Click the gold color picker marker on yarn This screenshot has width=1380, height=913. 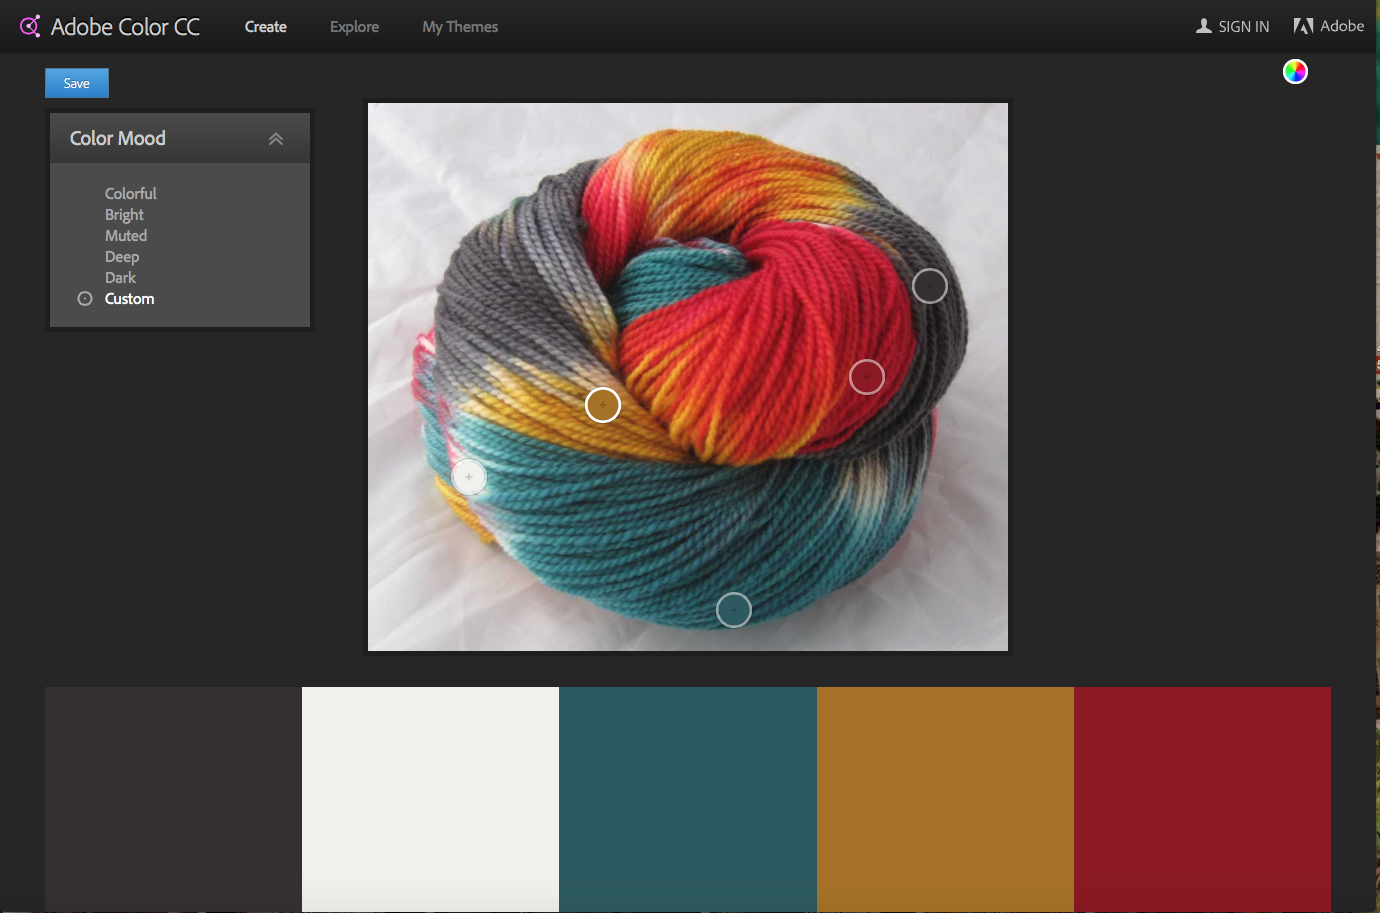point(603,405)
